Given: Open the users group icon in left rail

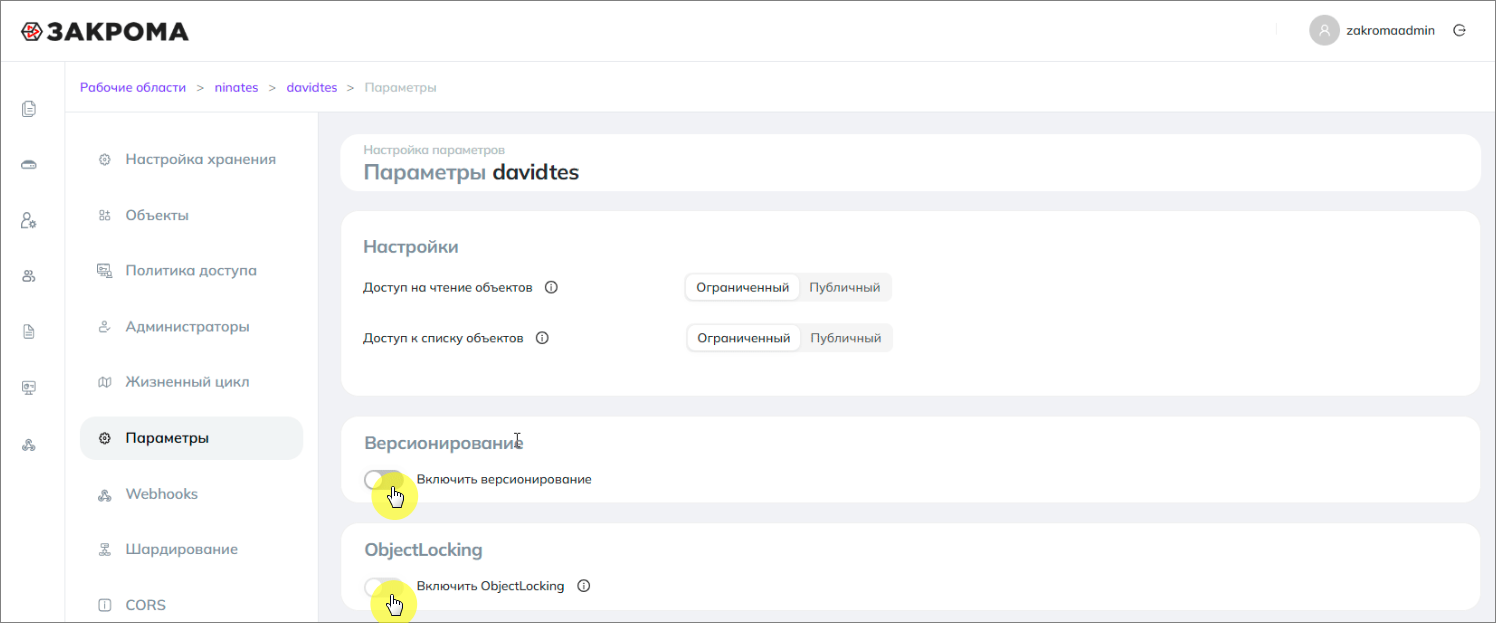Looking at the screenshot, I should click(29, 276).
